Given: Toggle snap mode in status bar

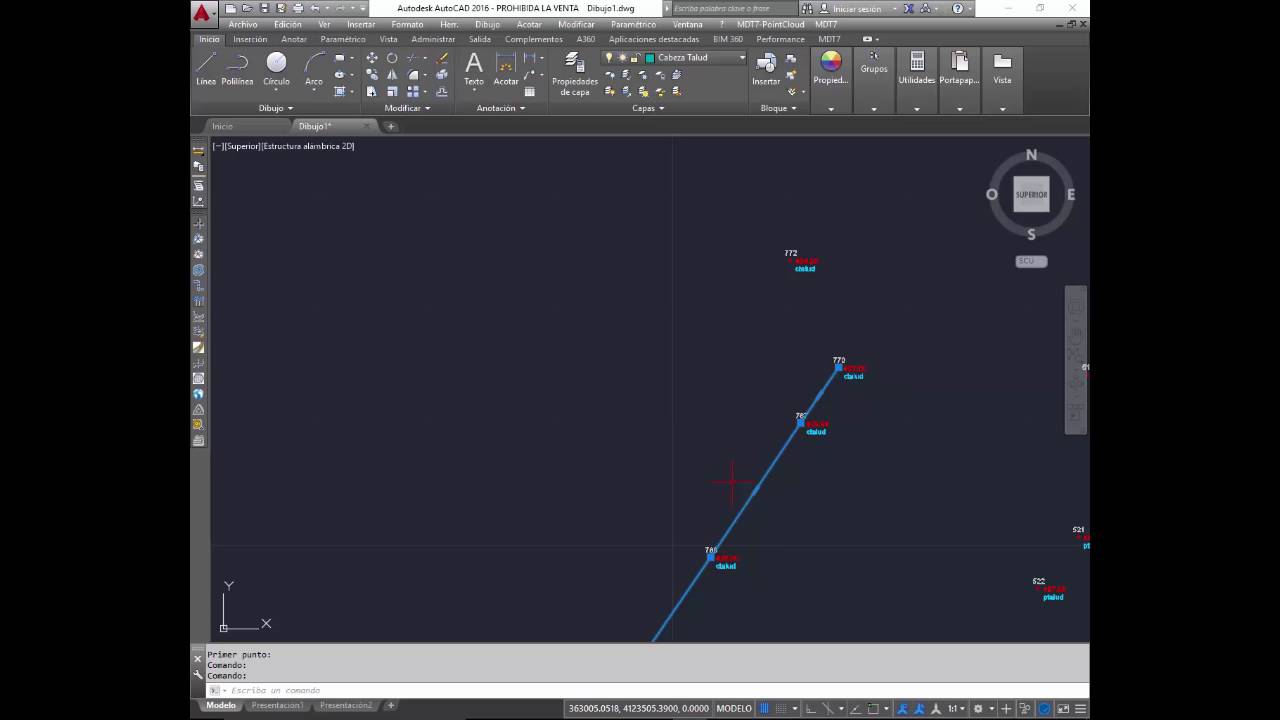Looking at the screenshot, I should click(x=782, y=708).
